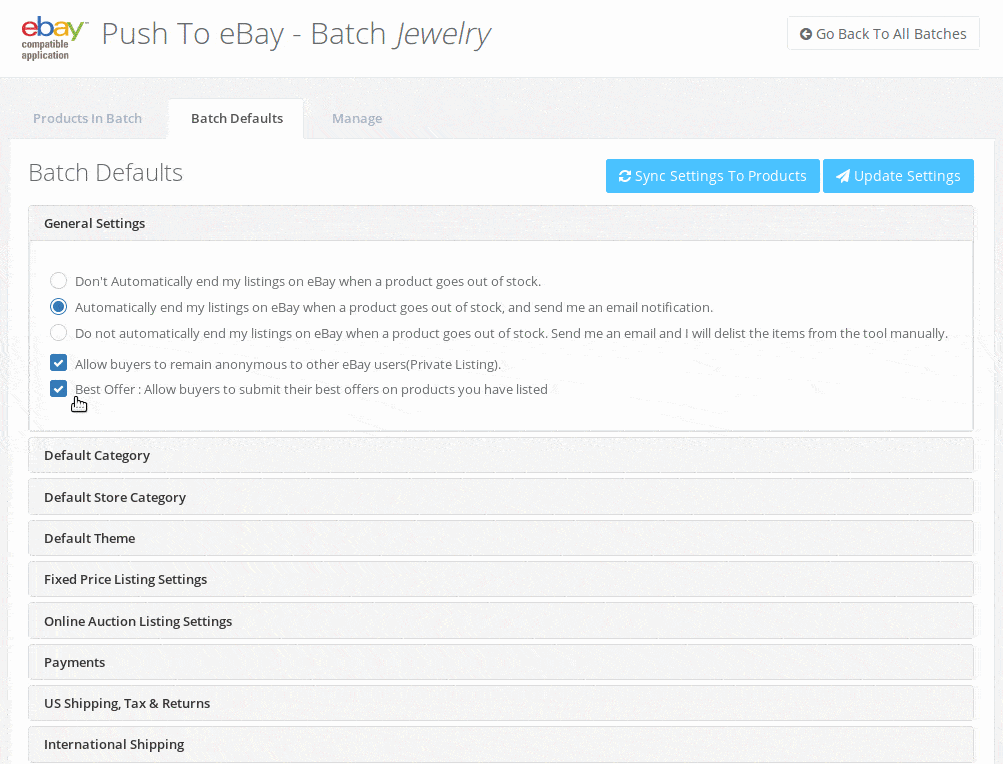Expand Fixed Price Listing Settings
The width and height of the screenshot is (1003, 764).
(126, 579)
